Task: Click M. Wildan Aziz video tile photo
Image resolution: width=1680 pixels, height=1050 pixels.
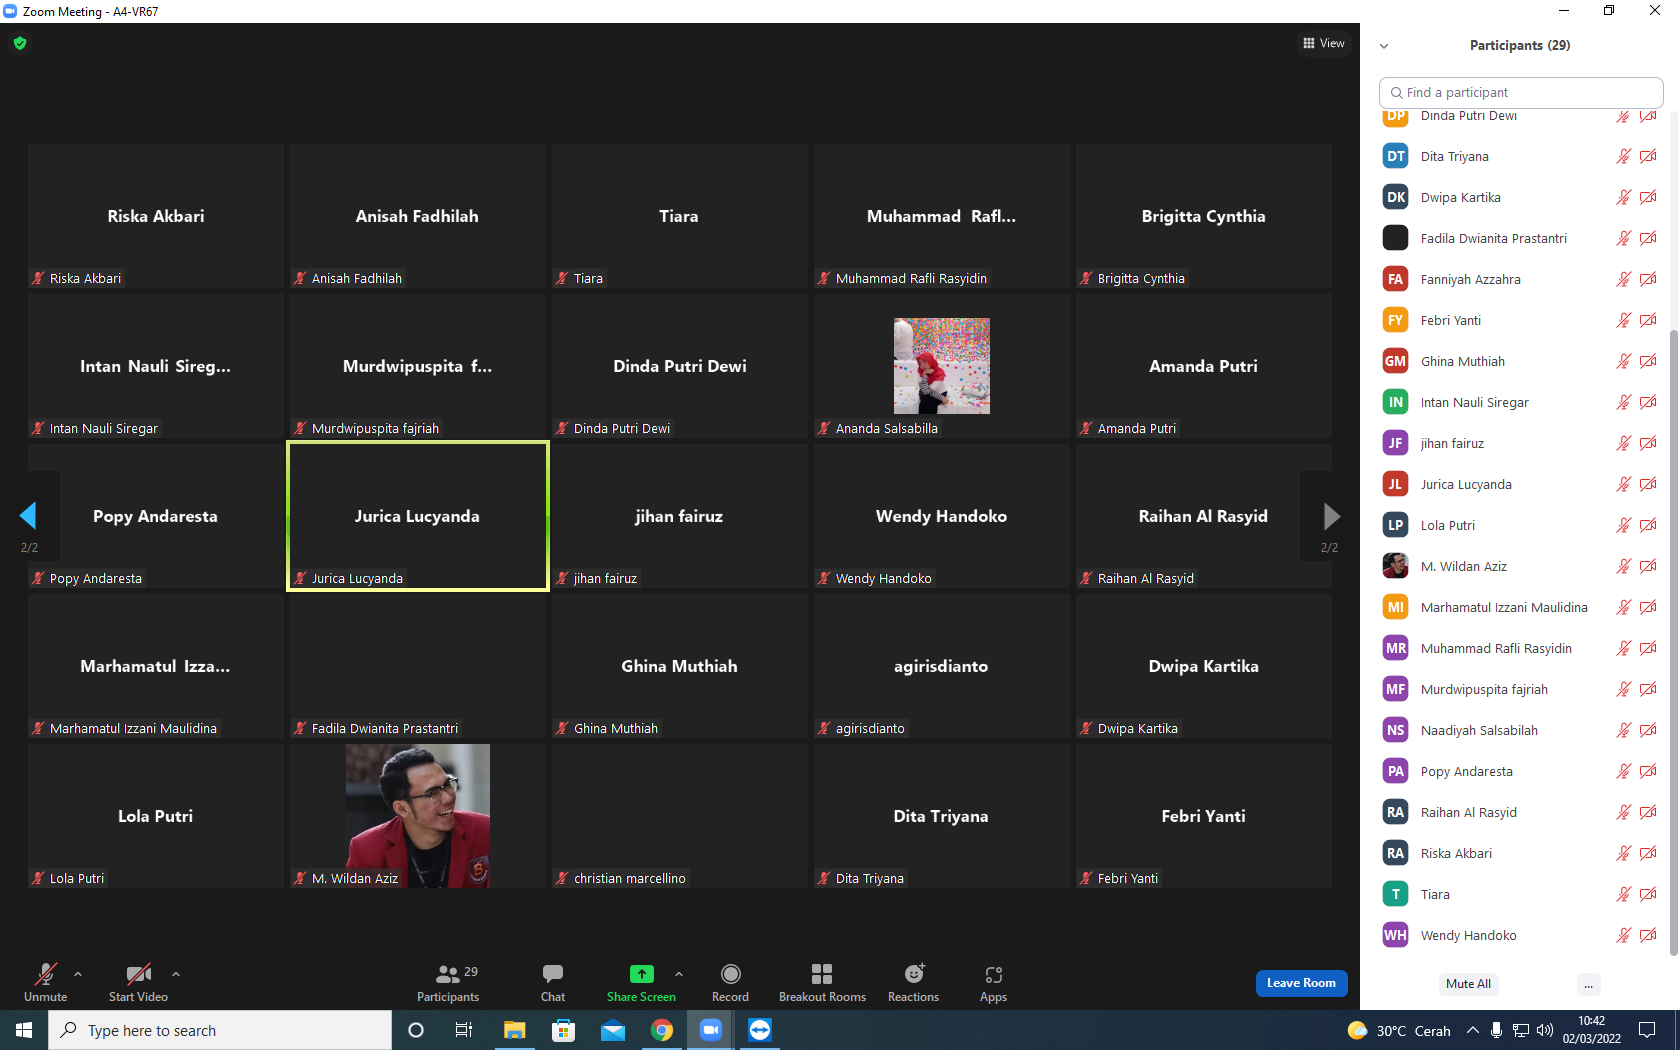Action: [x=418, y=816]
